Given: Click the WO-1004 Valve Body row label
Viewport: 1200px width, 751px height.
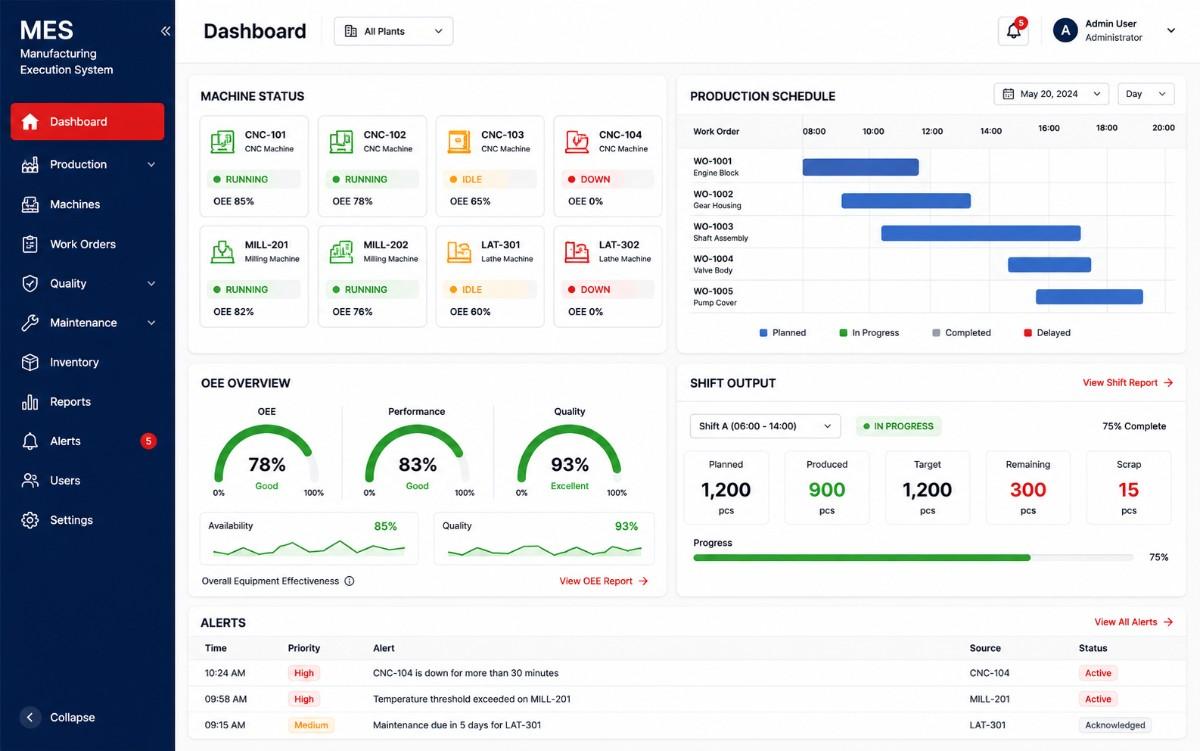Looking at the screenshot, I should pos(713,264).
